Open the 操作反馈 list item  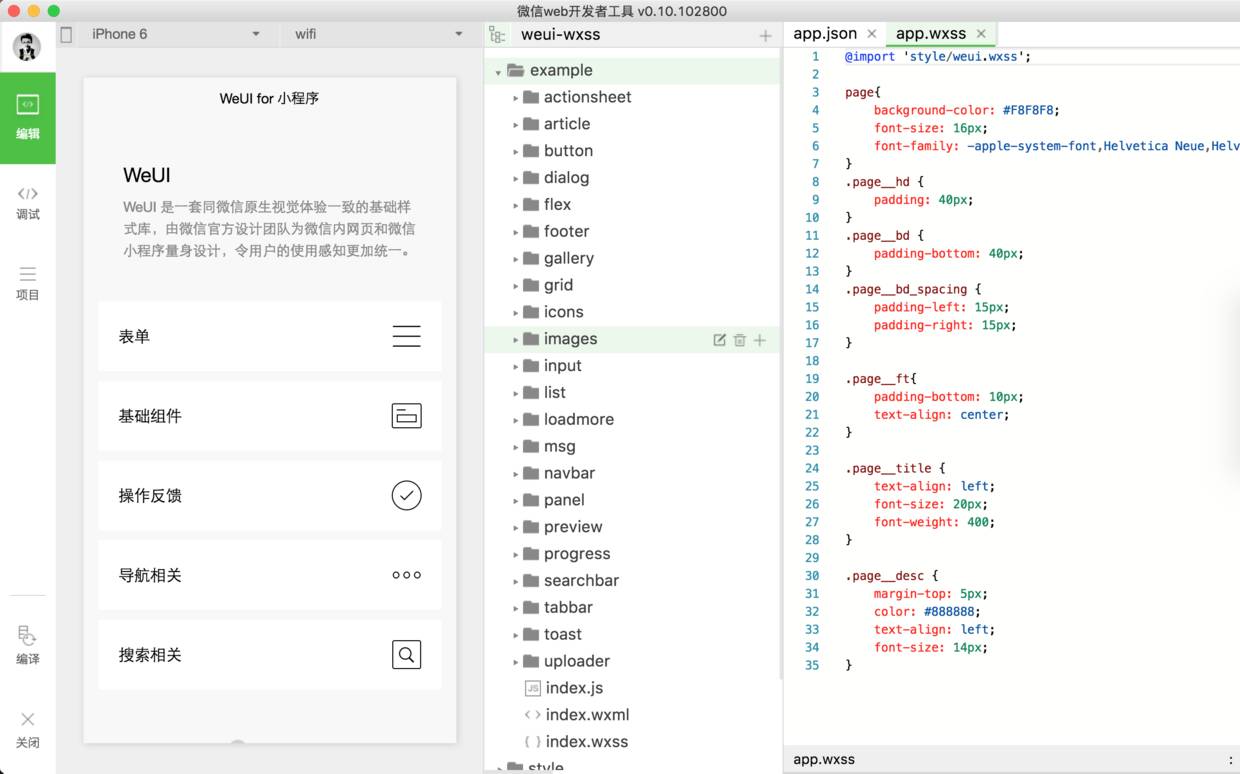click(270, 495)
